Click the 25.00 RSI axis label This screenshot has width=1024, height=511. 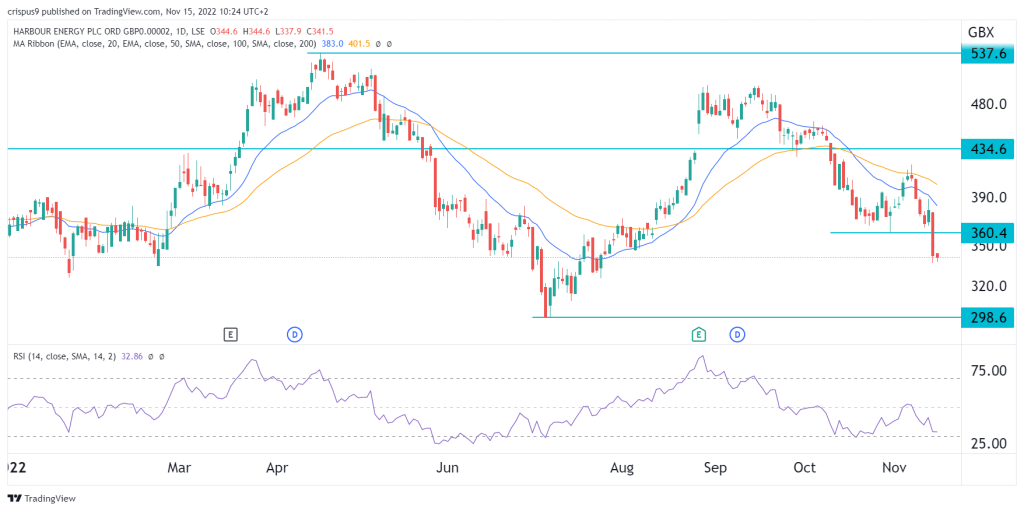(987, 444)
